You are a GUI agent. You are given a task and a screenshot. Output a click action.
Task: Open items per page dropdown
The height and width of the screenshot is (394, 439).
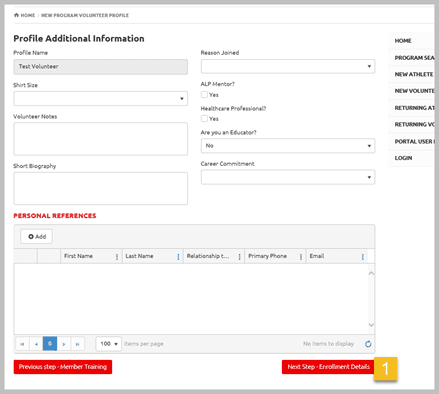pos(109,344)
